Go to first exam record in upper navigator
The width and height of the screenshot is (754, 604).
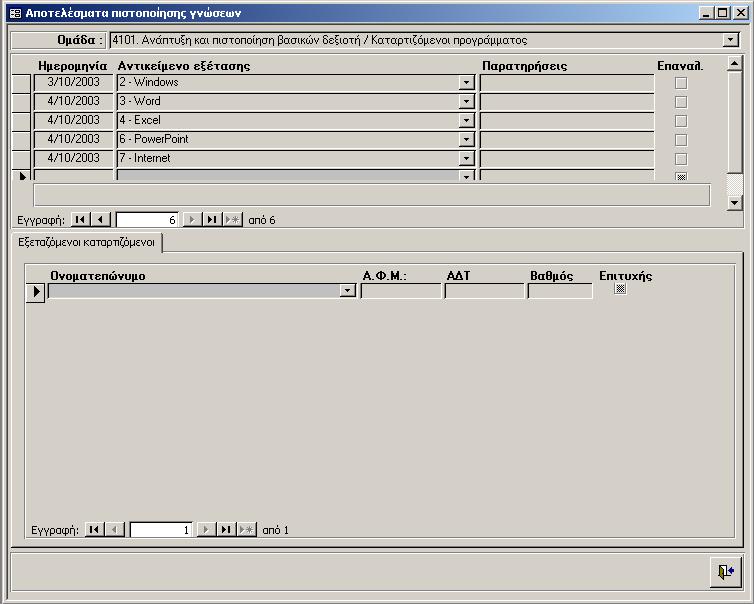[81, 220]
